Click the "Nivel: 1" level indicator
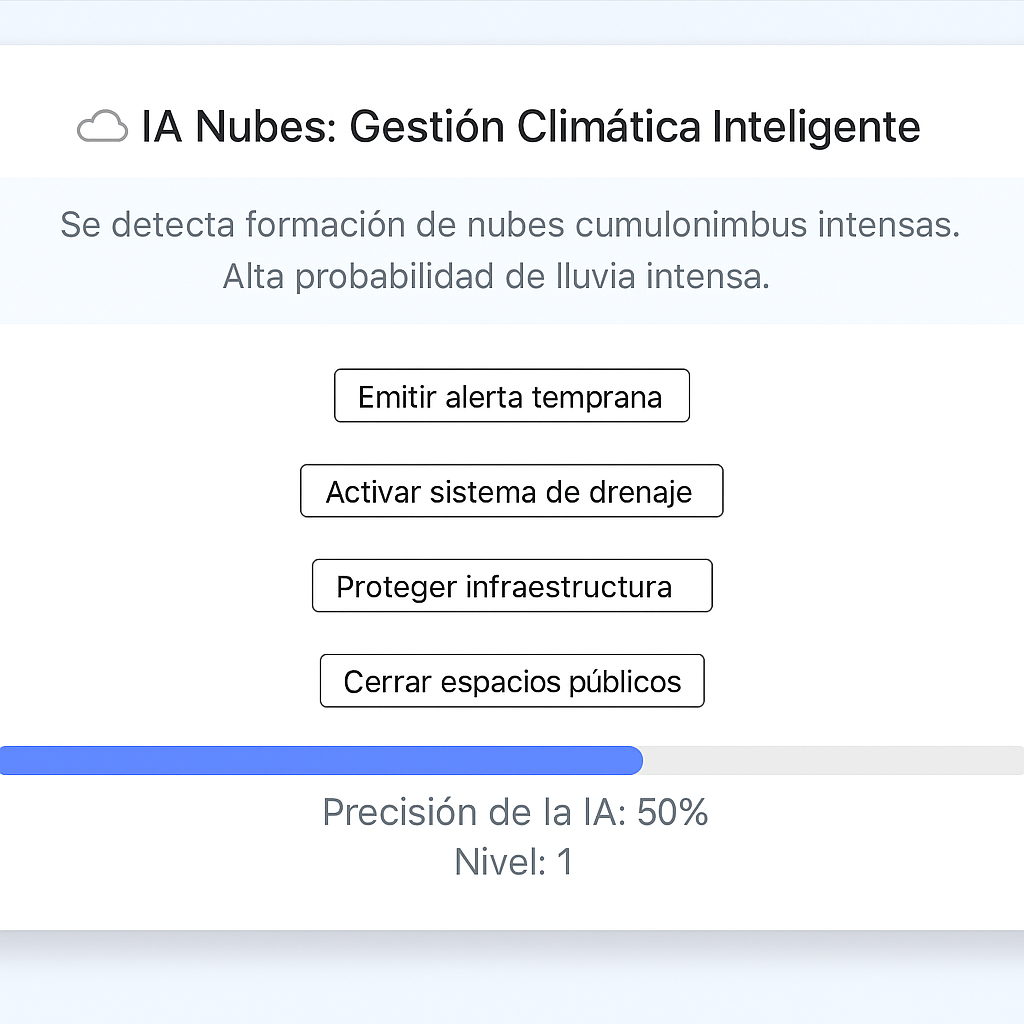Viewport: 1024px width, 1024px height. pyautogui.click(x=513, y=861)
